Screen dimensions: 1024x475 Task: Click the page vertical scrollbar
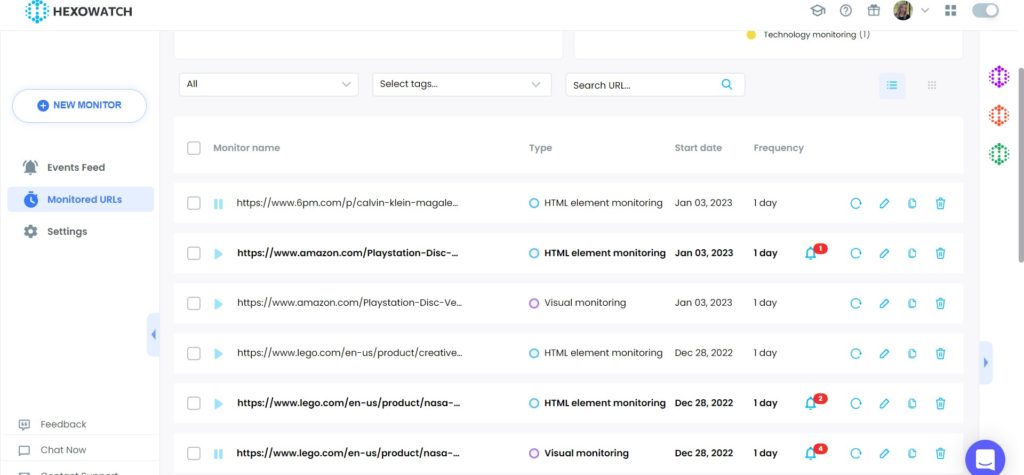tap(1021, 163)
